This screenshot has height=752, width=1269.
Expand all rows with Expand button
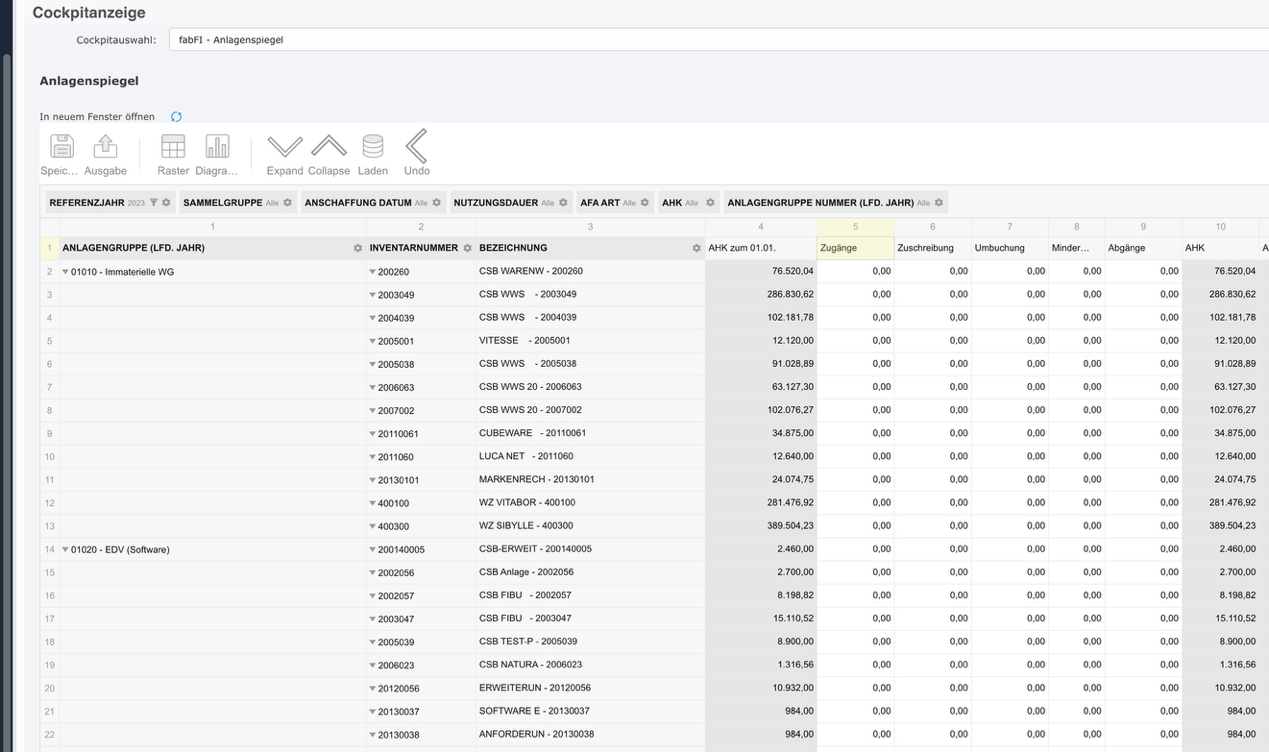(285, 147)
